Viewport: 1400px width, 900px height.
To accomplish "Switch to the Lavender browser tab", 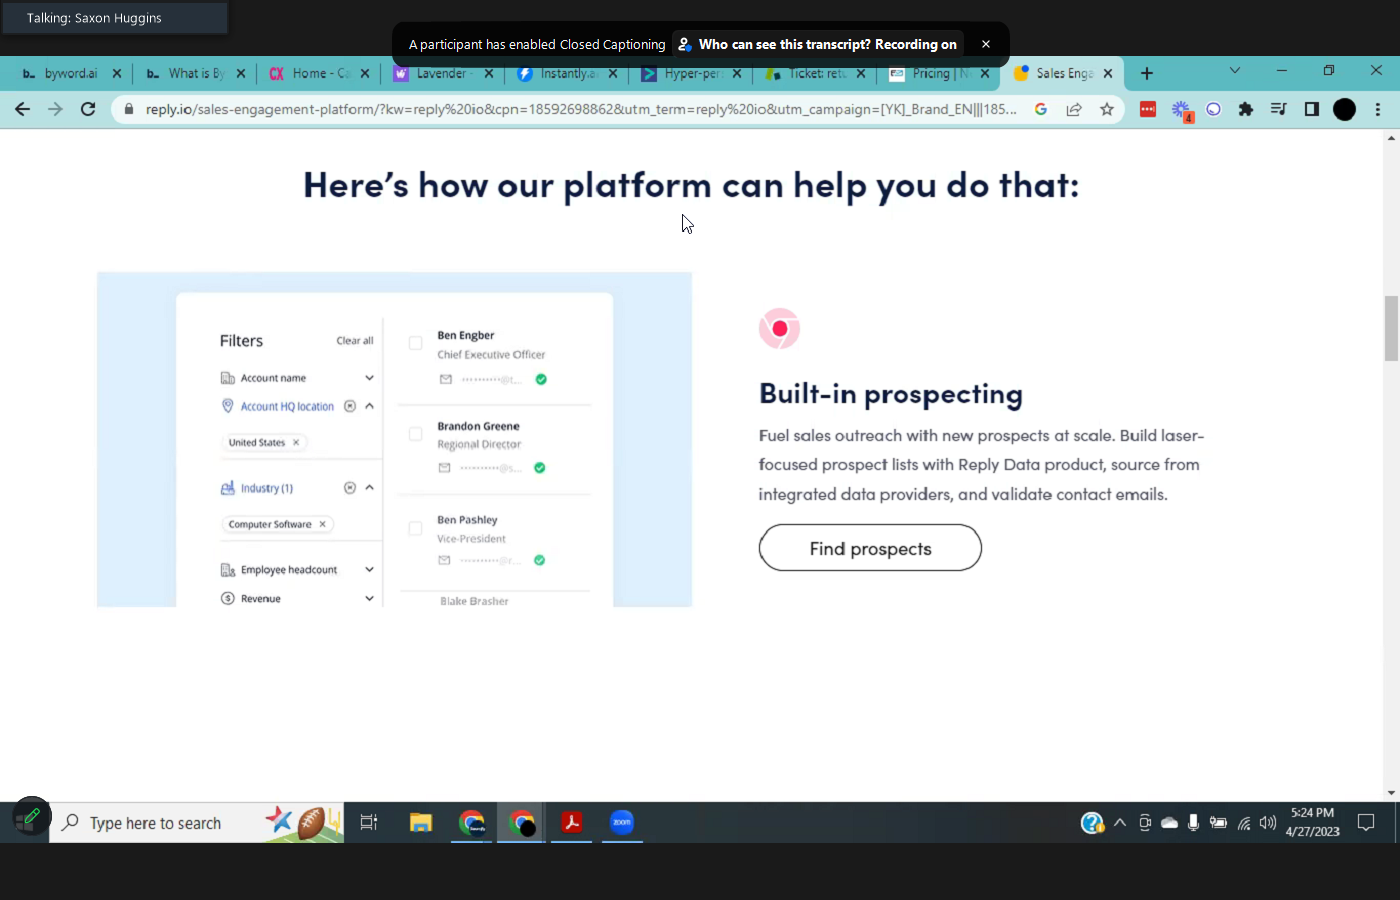I will point(440,73).
